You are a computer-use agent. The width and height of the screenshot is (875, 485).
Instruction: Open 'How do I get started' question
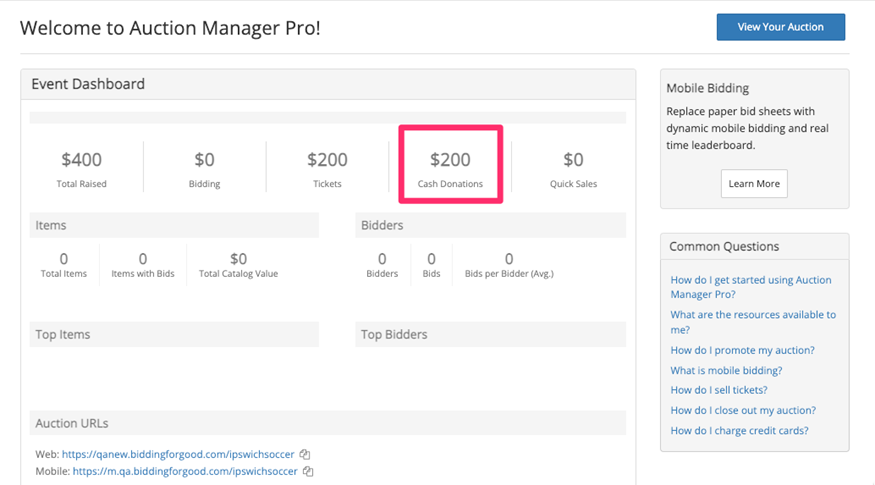point(751,287)
